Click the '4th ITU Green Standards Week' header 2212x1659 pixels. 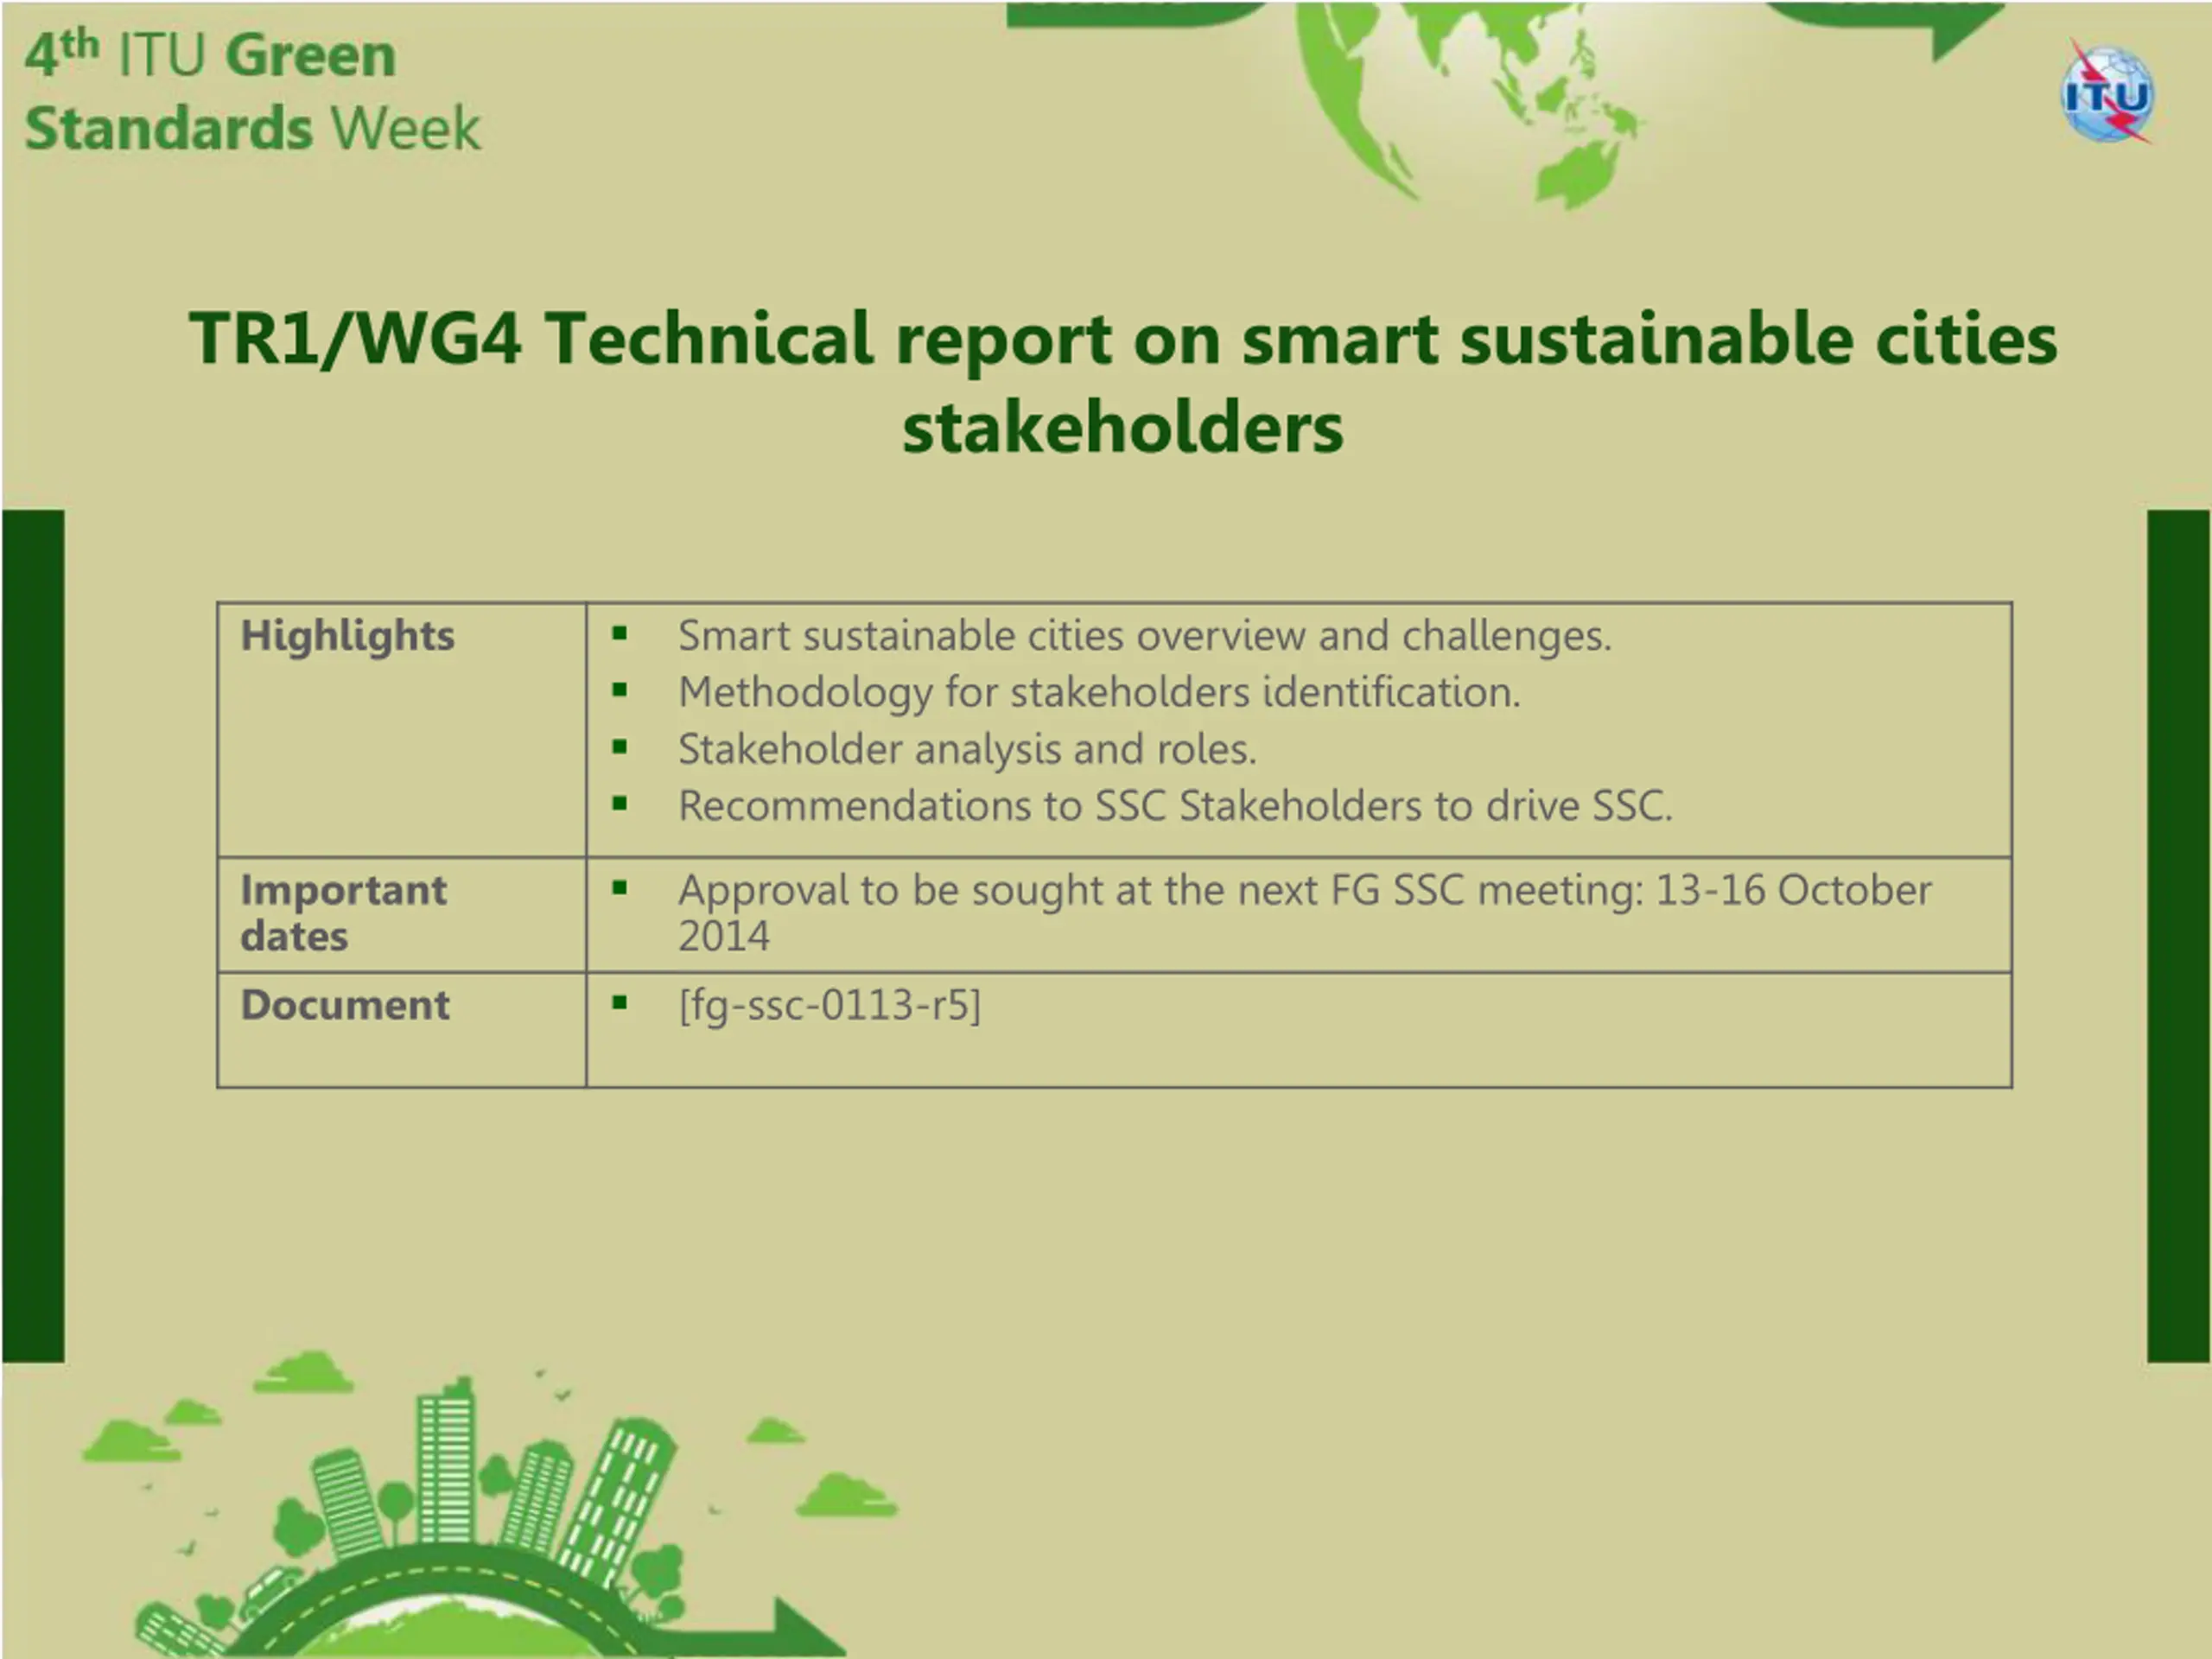point(252,92)
